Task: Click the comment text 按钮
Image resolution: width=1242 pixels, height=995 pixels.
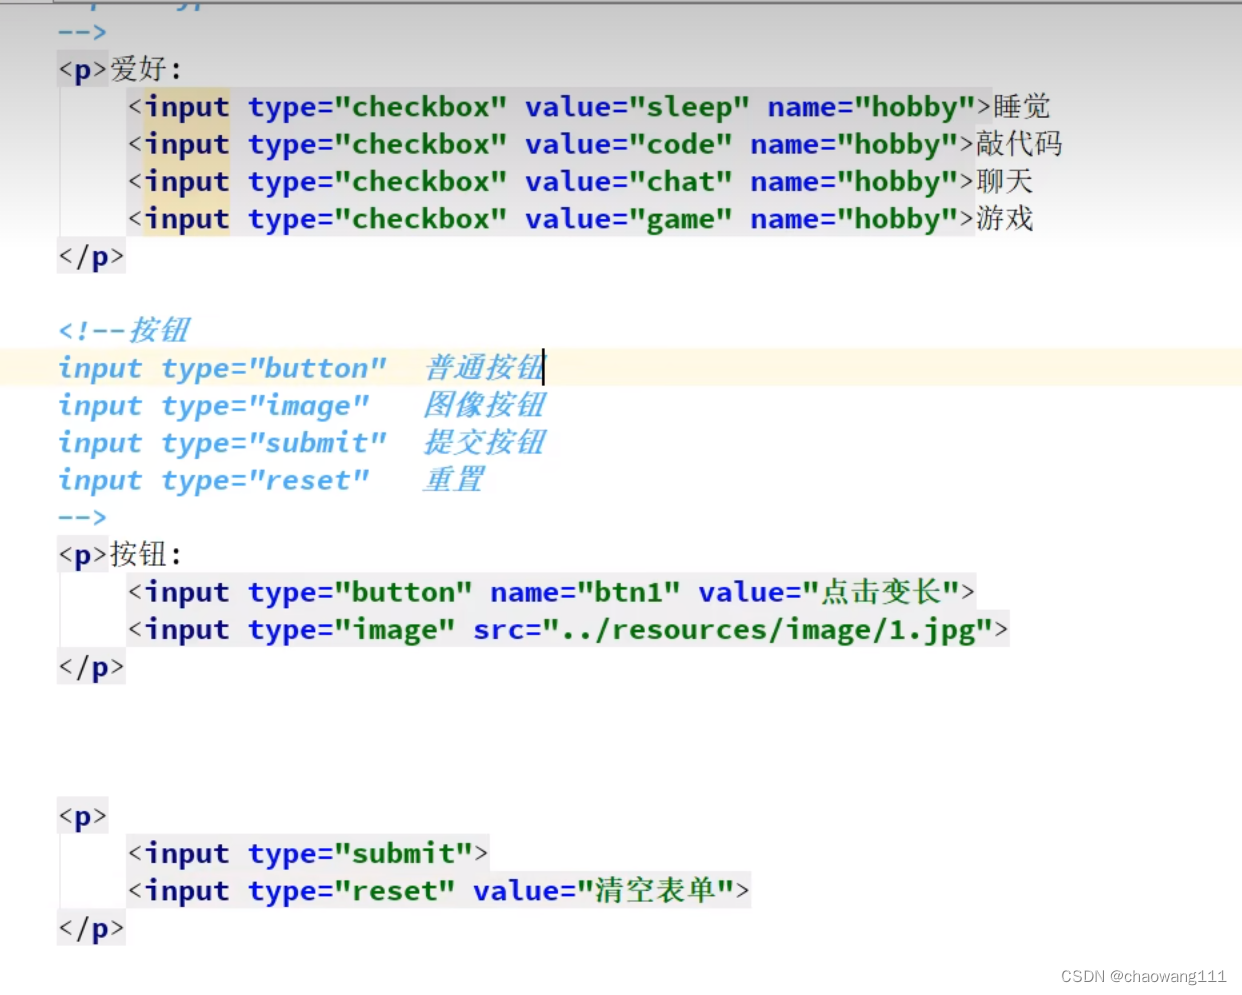Action: click(x=160, y=330)
